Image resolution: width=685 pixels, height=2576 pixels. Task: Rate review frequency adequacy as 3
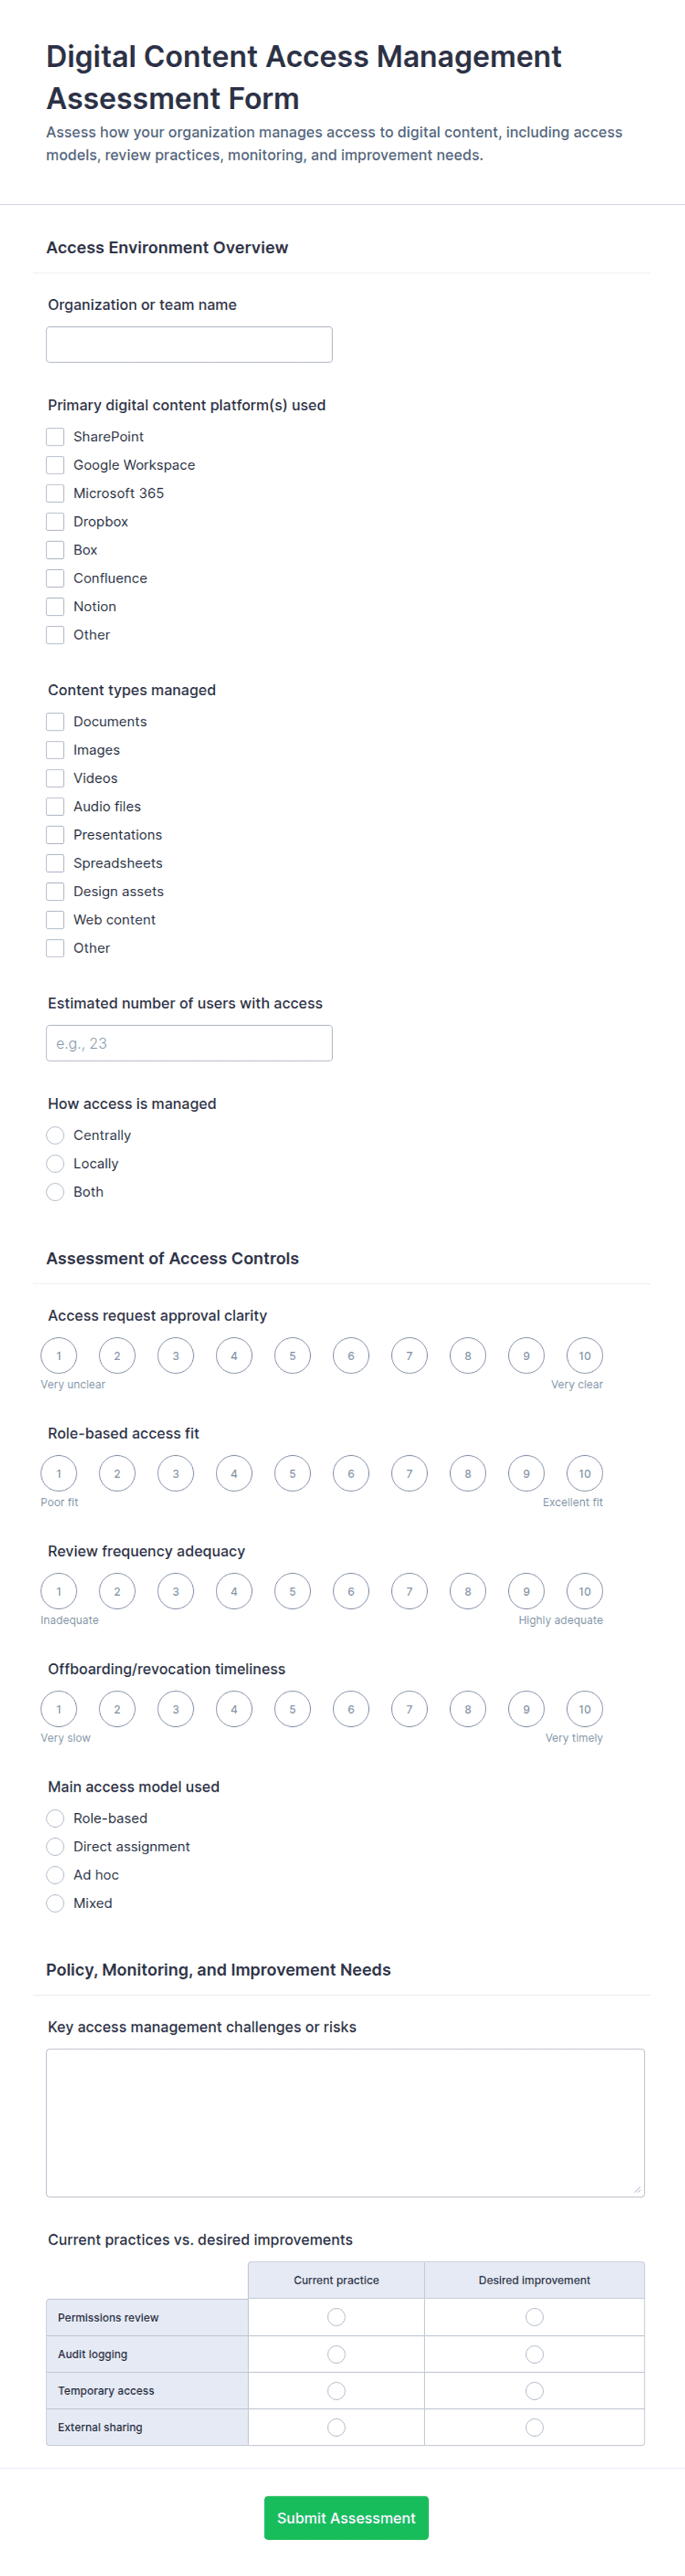(176, 1591)
